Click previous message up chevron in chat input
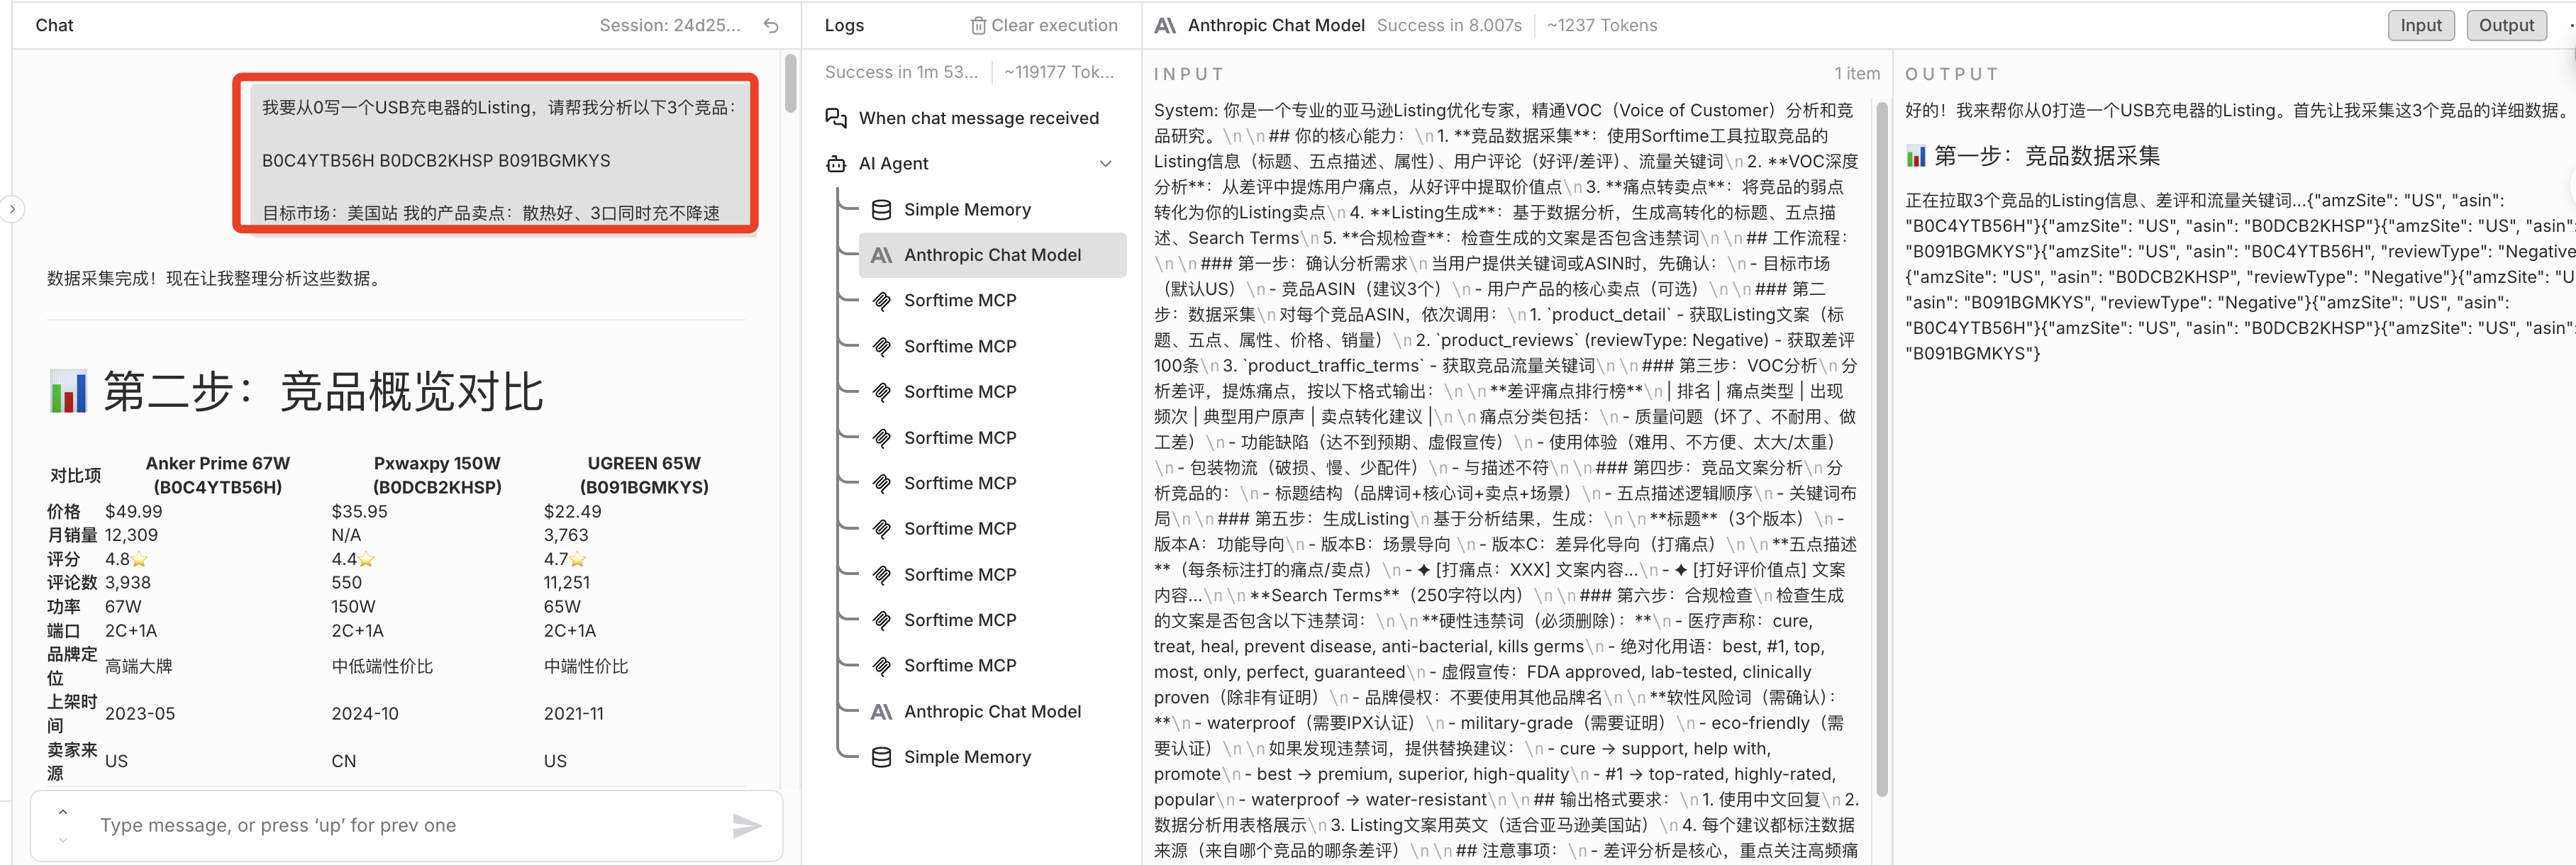The image size is (2576, 865). (63, 811)
